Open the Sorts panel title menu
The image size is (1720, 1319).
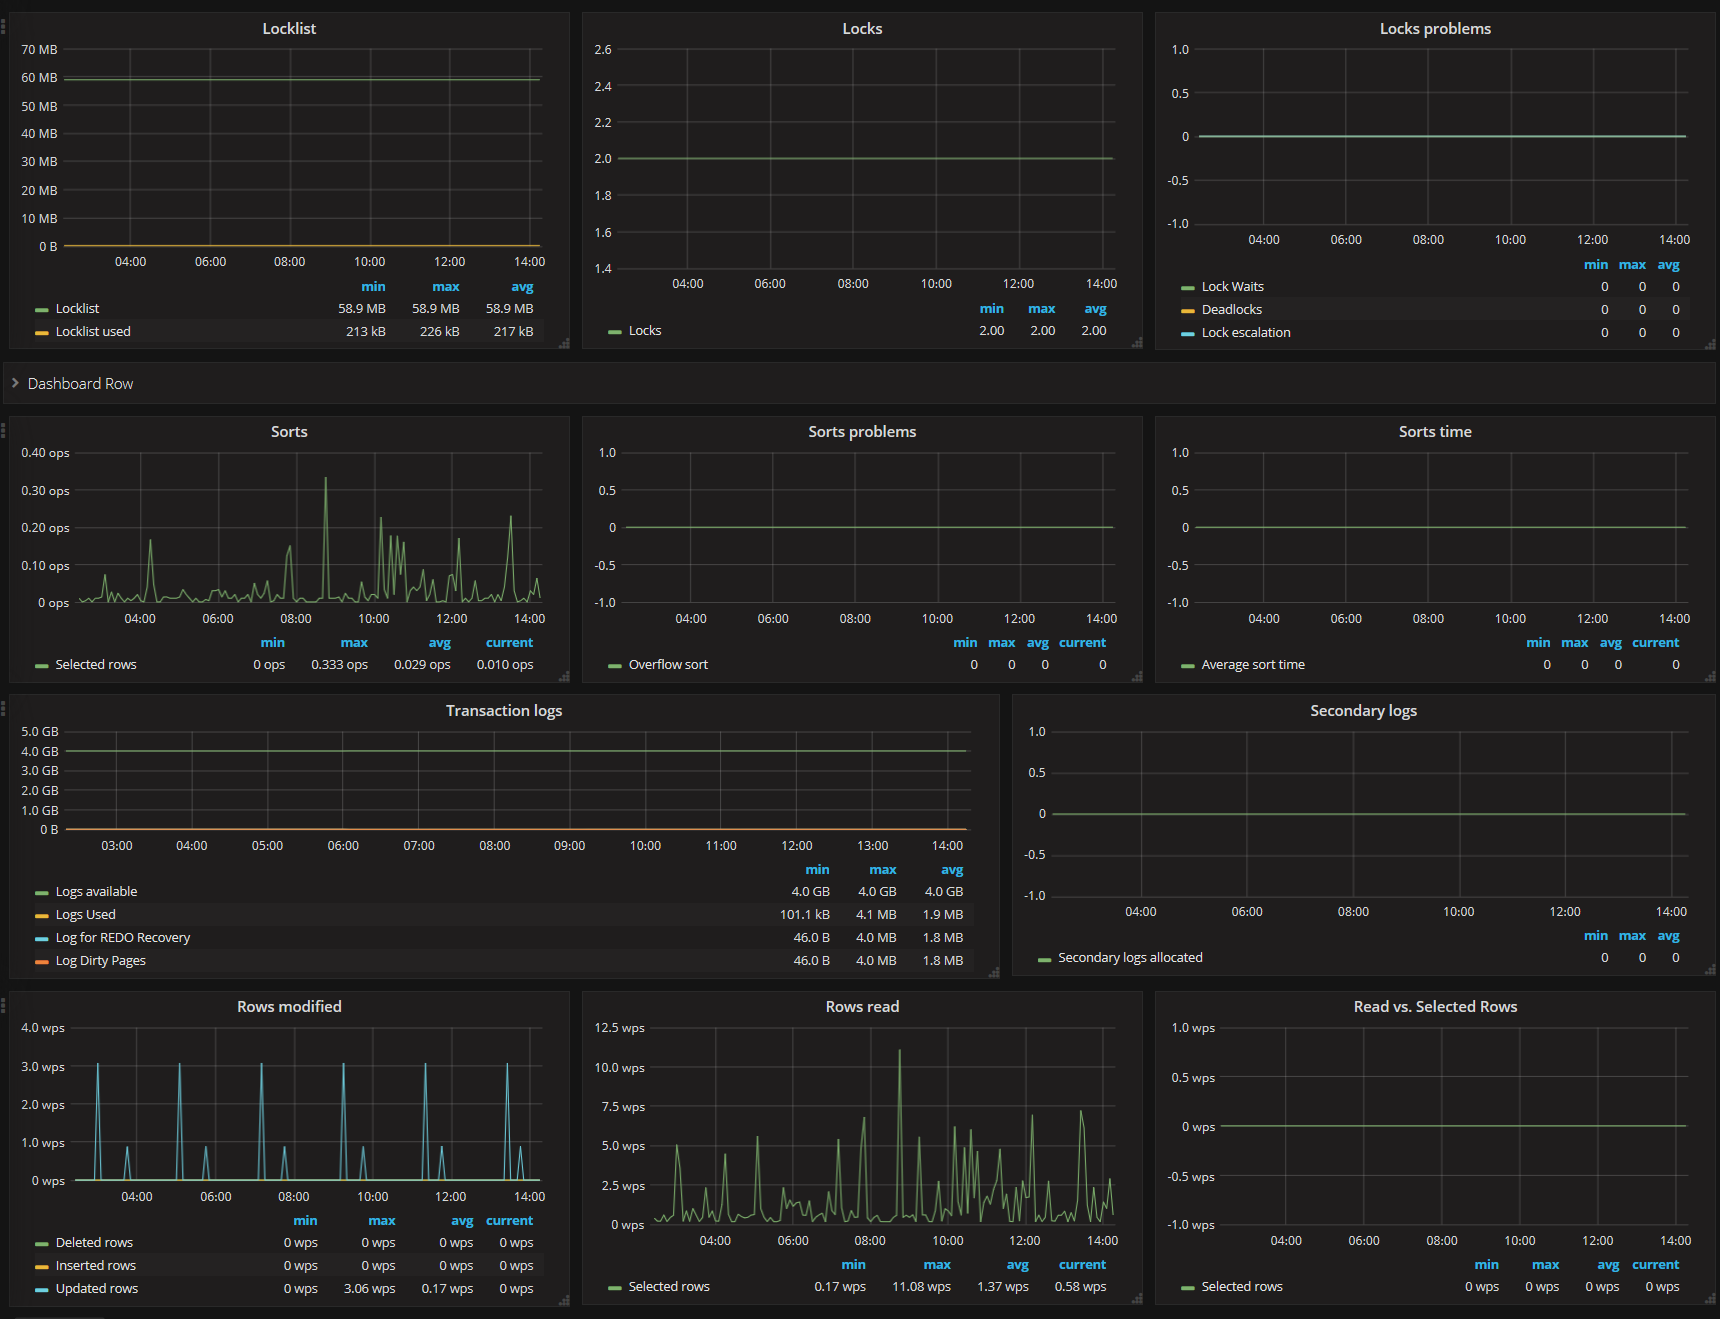(x=289, y=432)
